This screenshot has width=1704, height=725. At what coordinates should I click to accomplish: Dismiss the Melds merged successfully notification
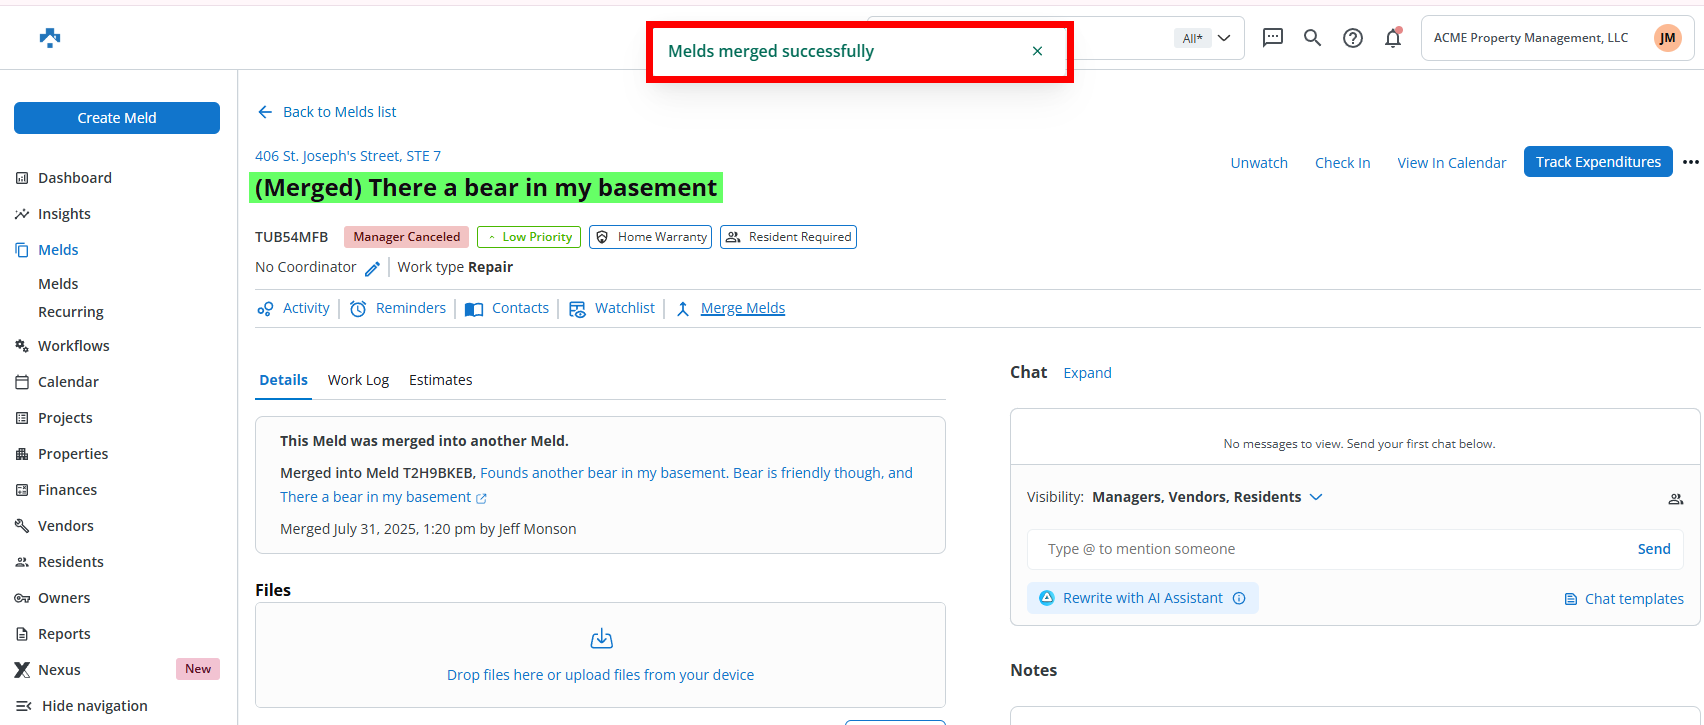(x=1037, y=51)
